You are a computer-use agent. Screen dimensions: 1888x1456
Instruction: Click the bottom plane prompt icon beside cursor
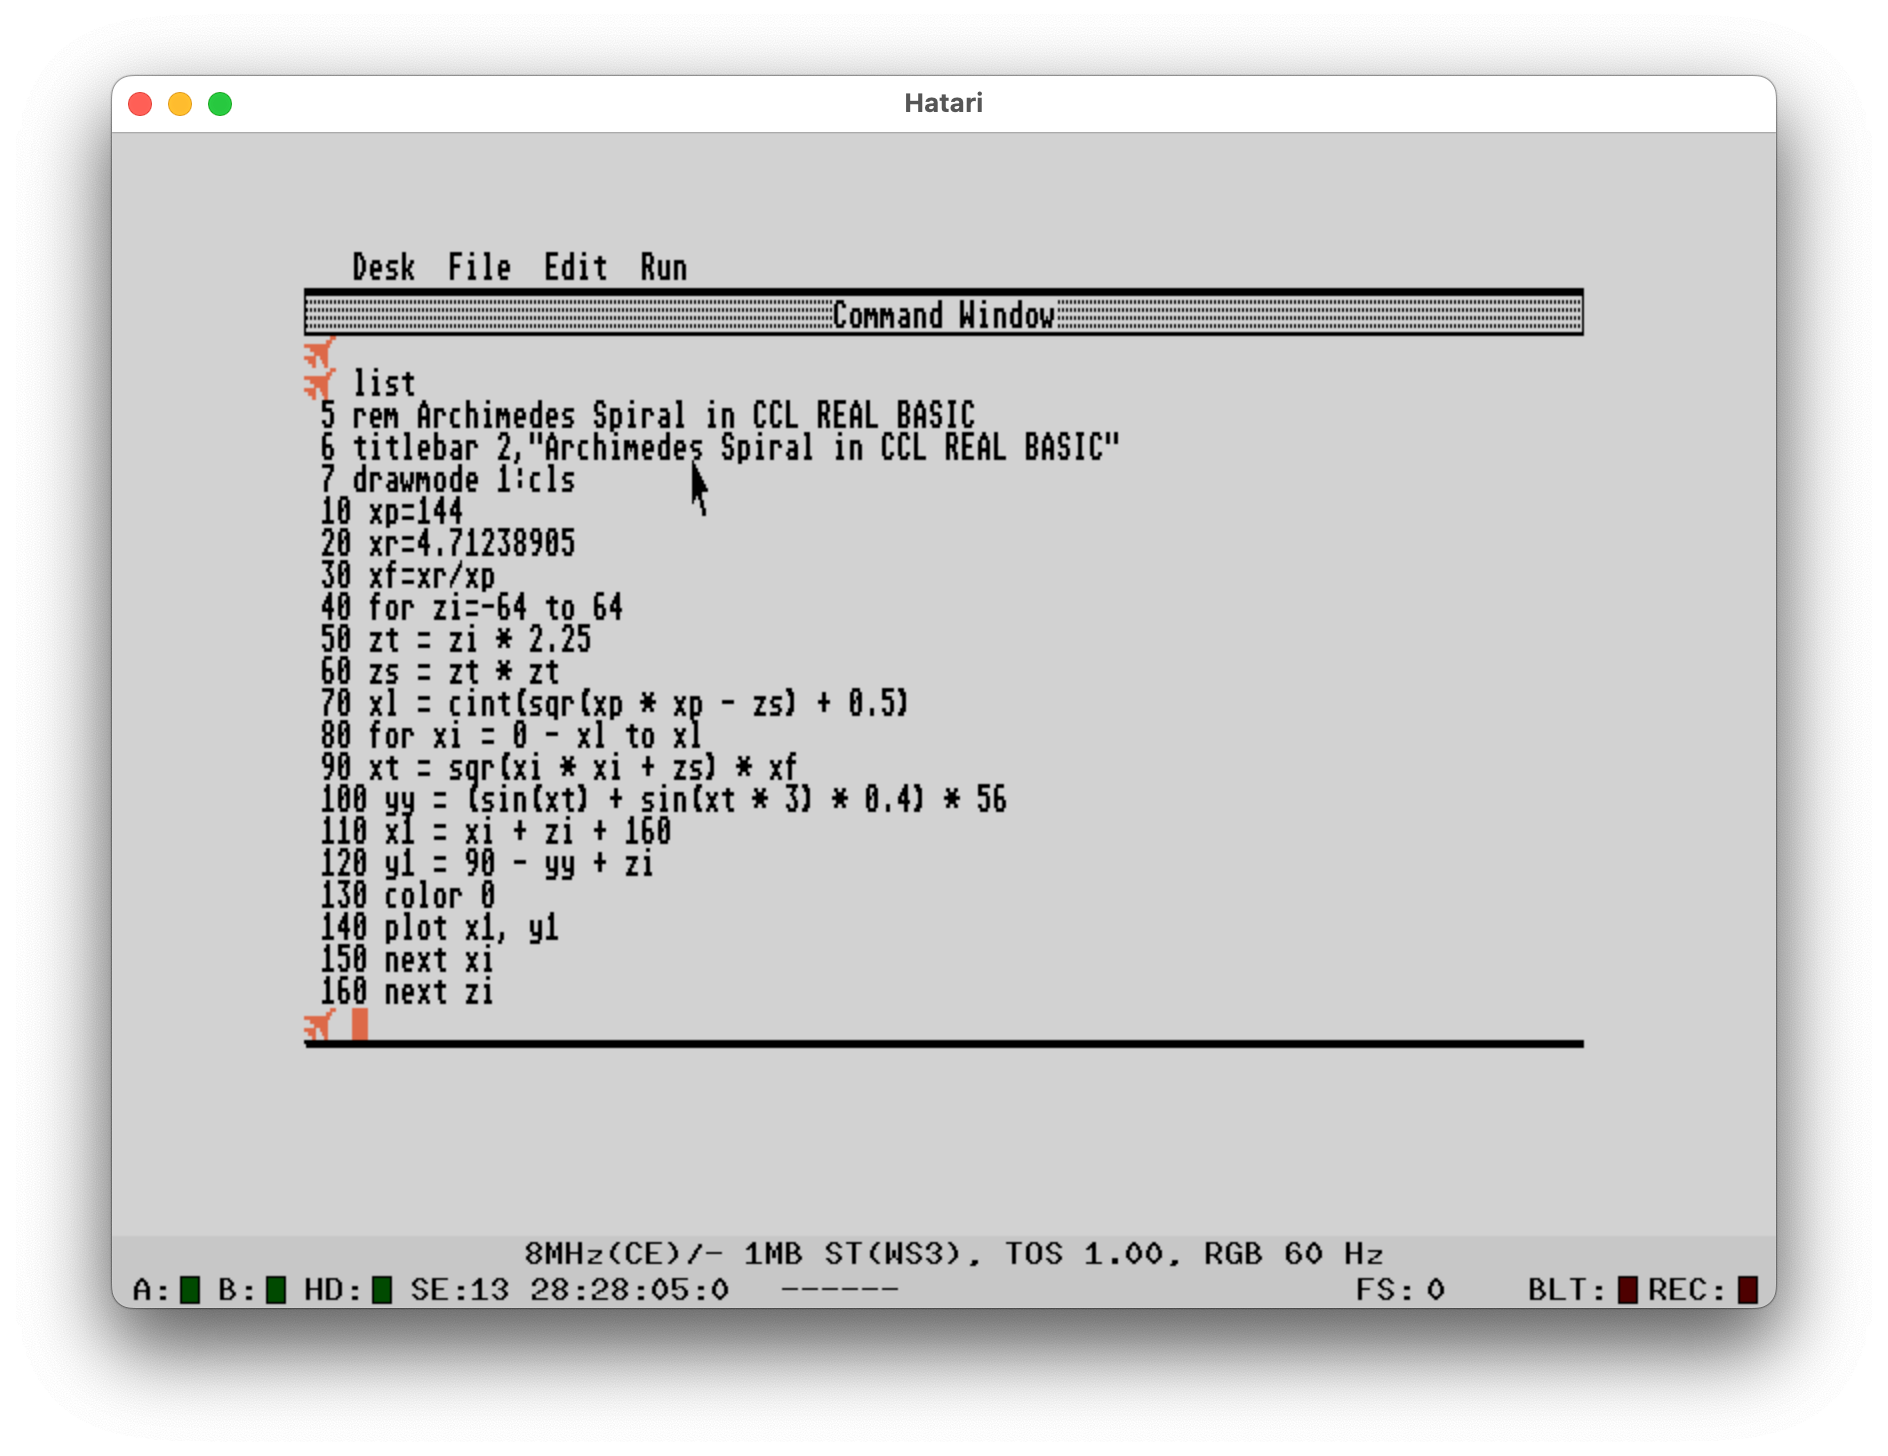(x=319, y=1024)
